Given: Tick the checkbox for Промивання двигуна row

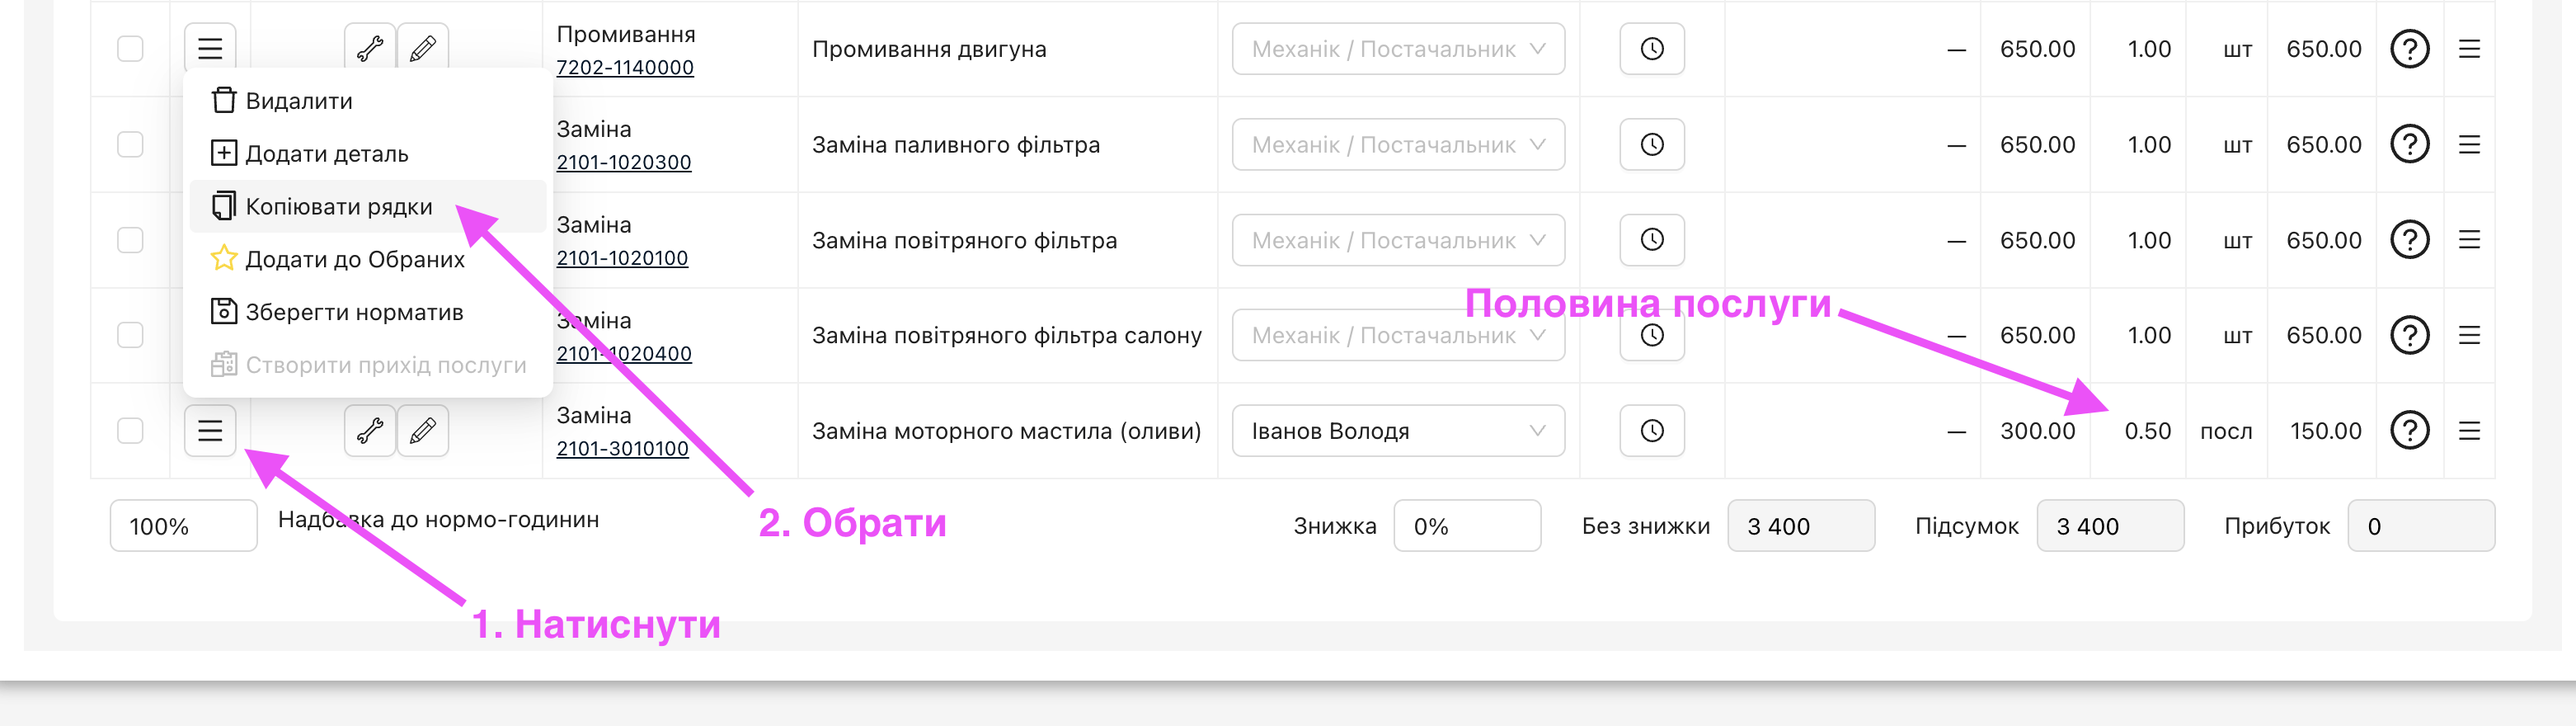Looking at the screenshot, I should 130,49.
